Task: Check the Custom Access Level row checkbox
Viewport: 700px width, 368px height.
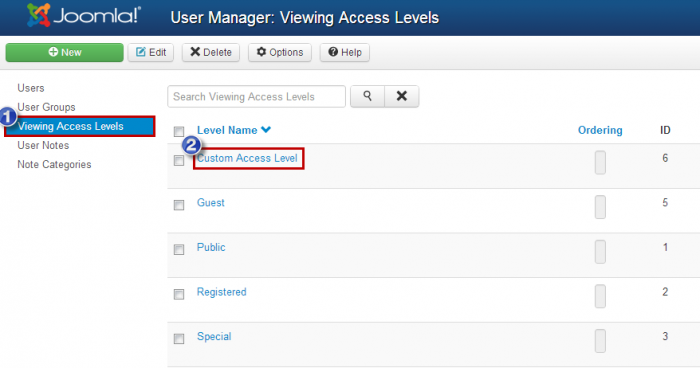Action: point(179,160)
